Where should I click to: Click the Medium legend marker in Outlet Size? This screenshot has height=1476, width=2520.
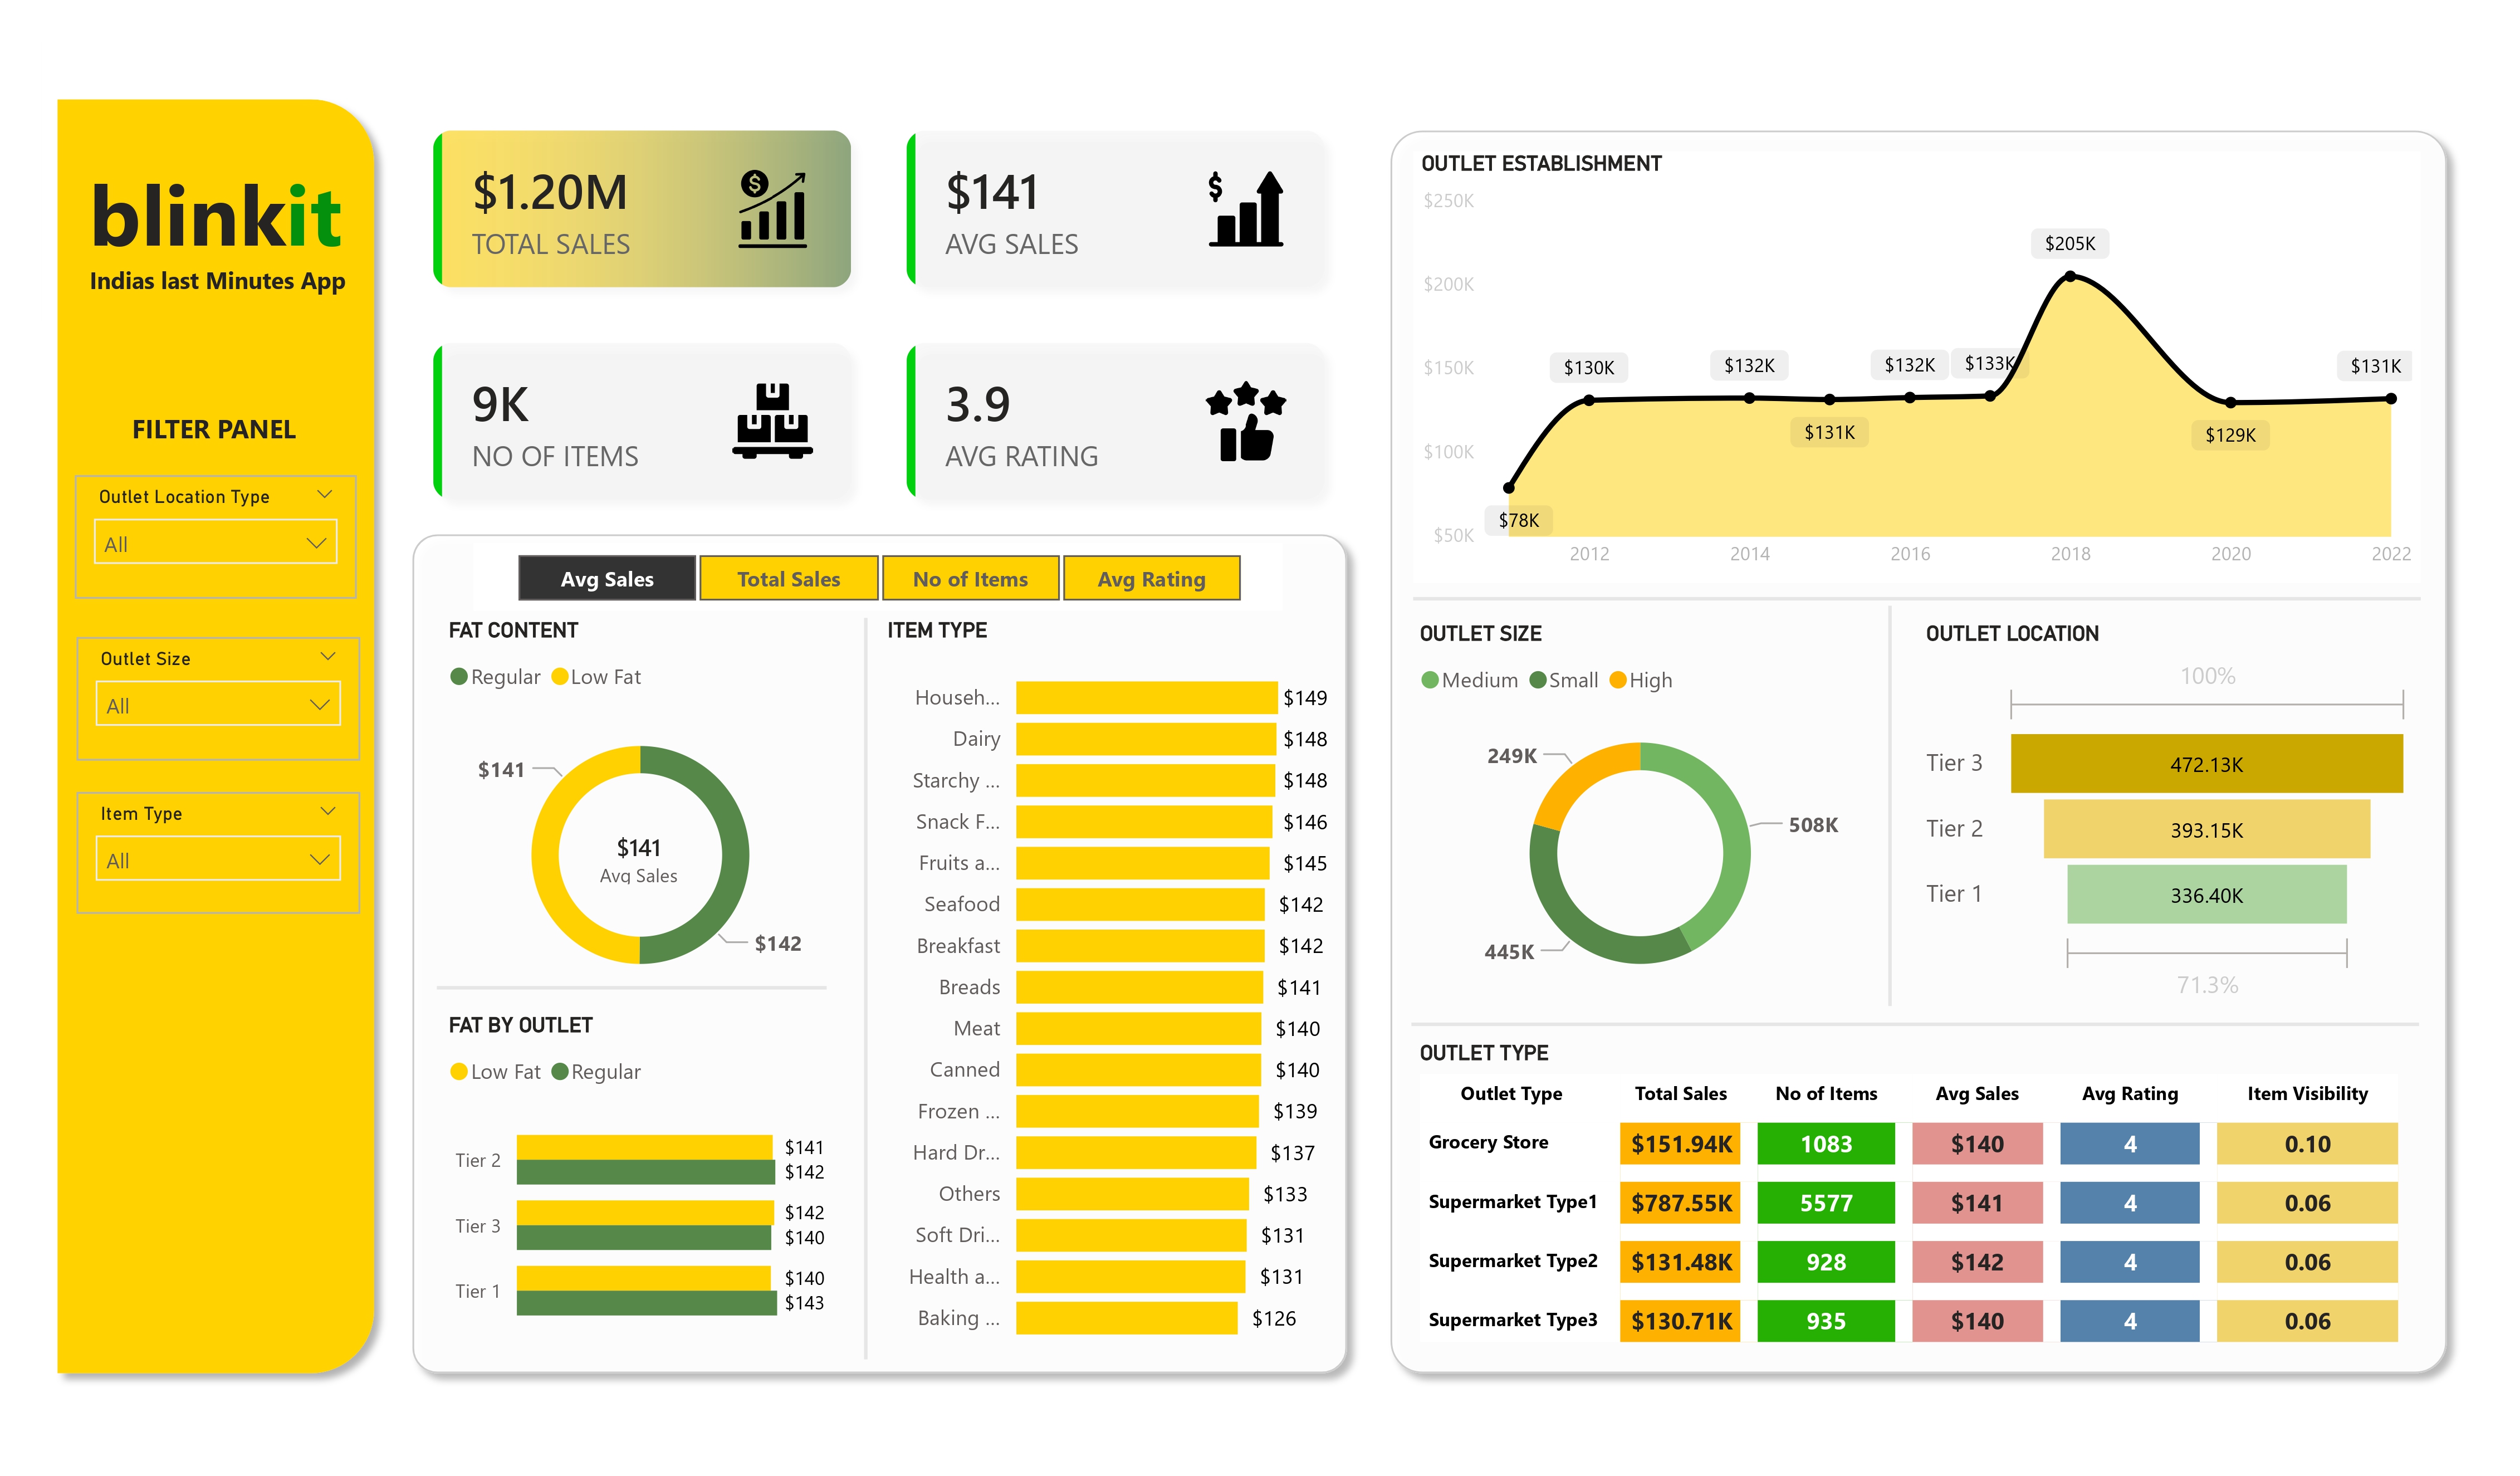1430,680
